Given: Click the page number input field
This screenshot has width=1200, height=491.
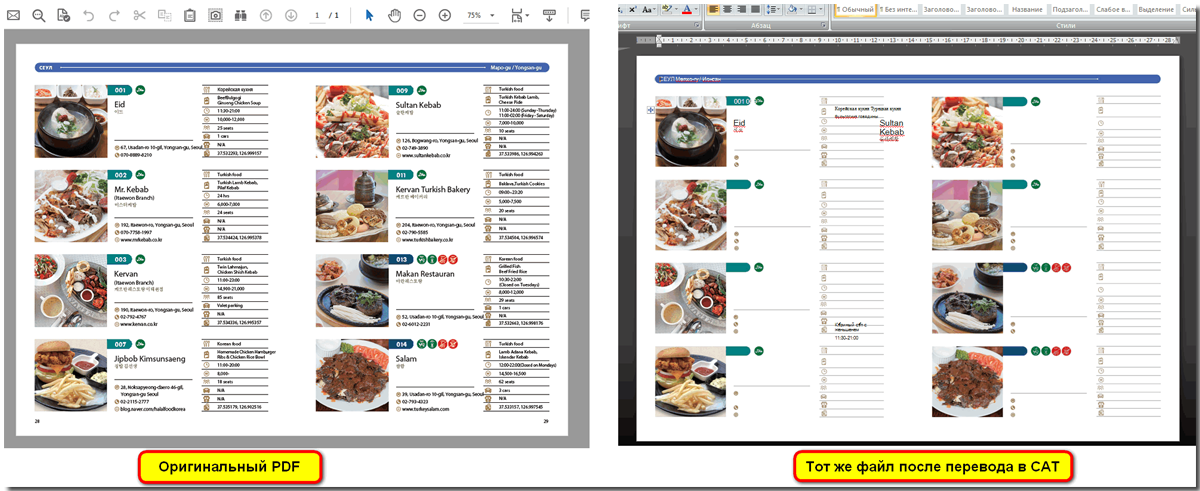Looking at the screenshot, I should point(316,16).
